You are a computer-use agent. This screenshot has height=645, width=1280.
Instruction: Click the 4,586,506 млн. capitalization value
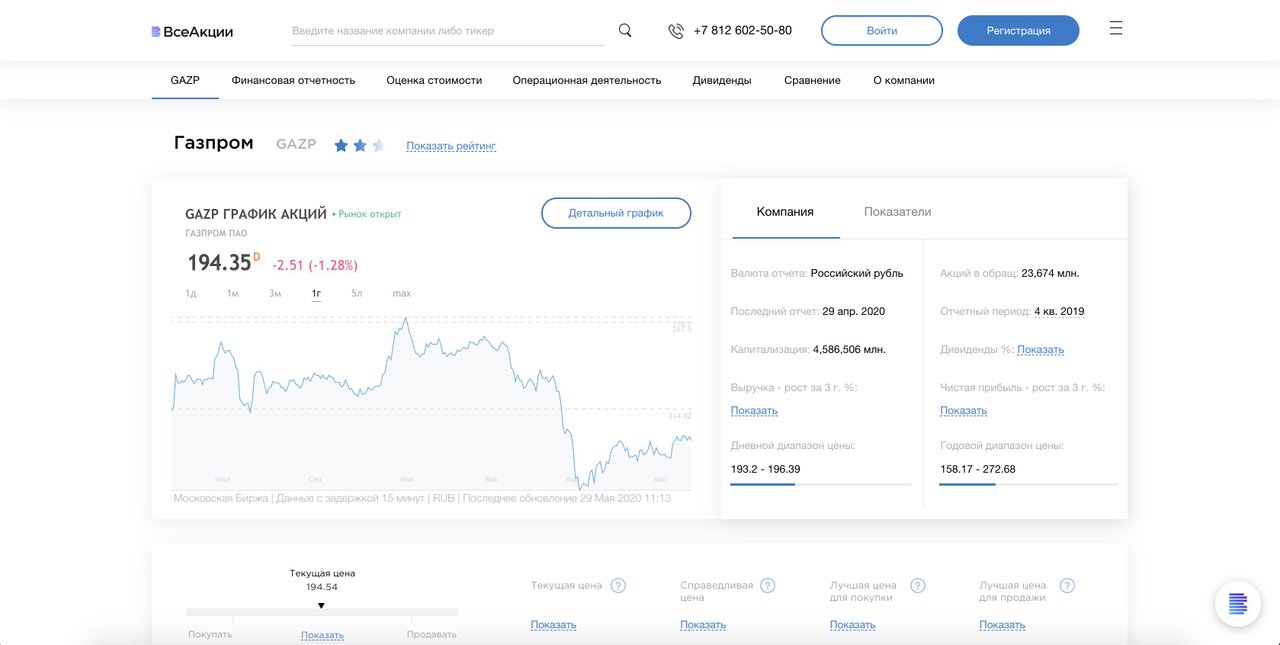click(849, 349)
